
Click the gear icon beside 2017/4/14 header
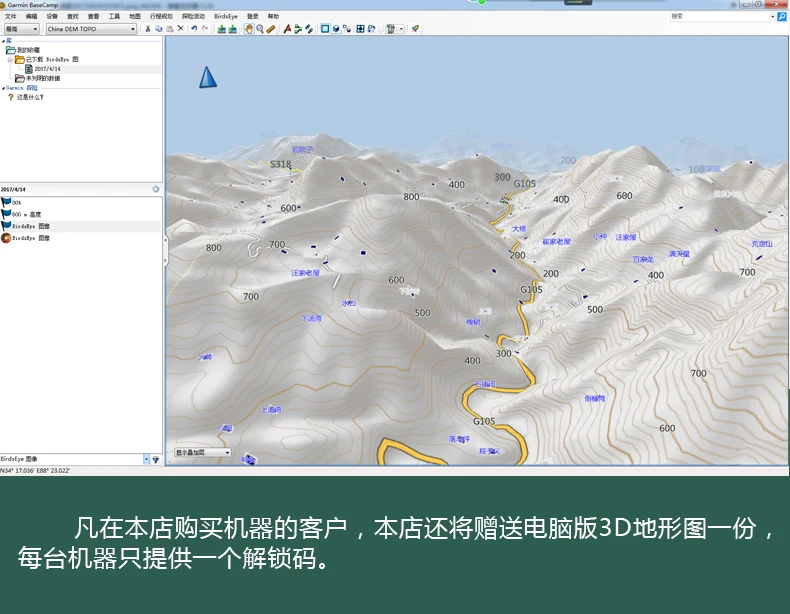click(x=156, y=189)
